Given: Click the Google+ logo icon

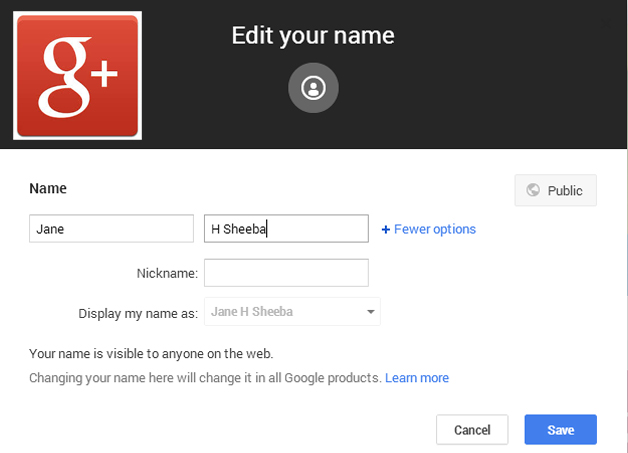Looking at the screenshot, I should pyautogui.click(x=77, y=75).
